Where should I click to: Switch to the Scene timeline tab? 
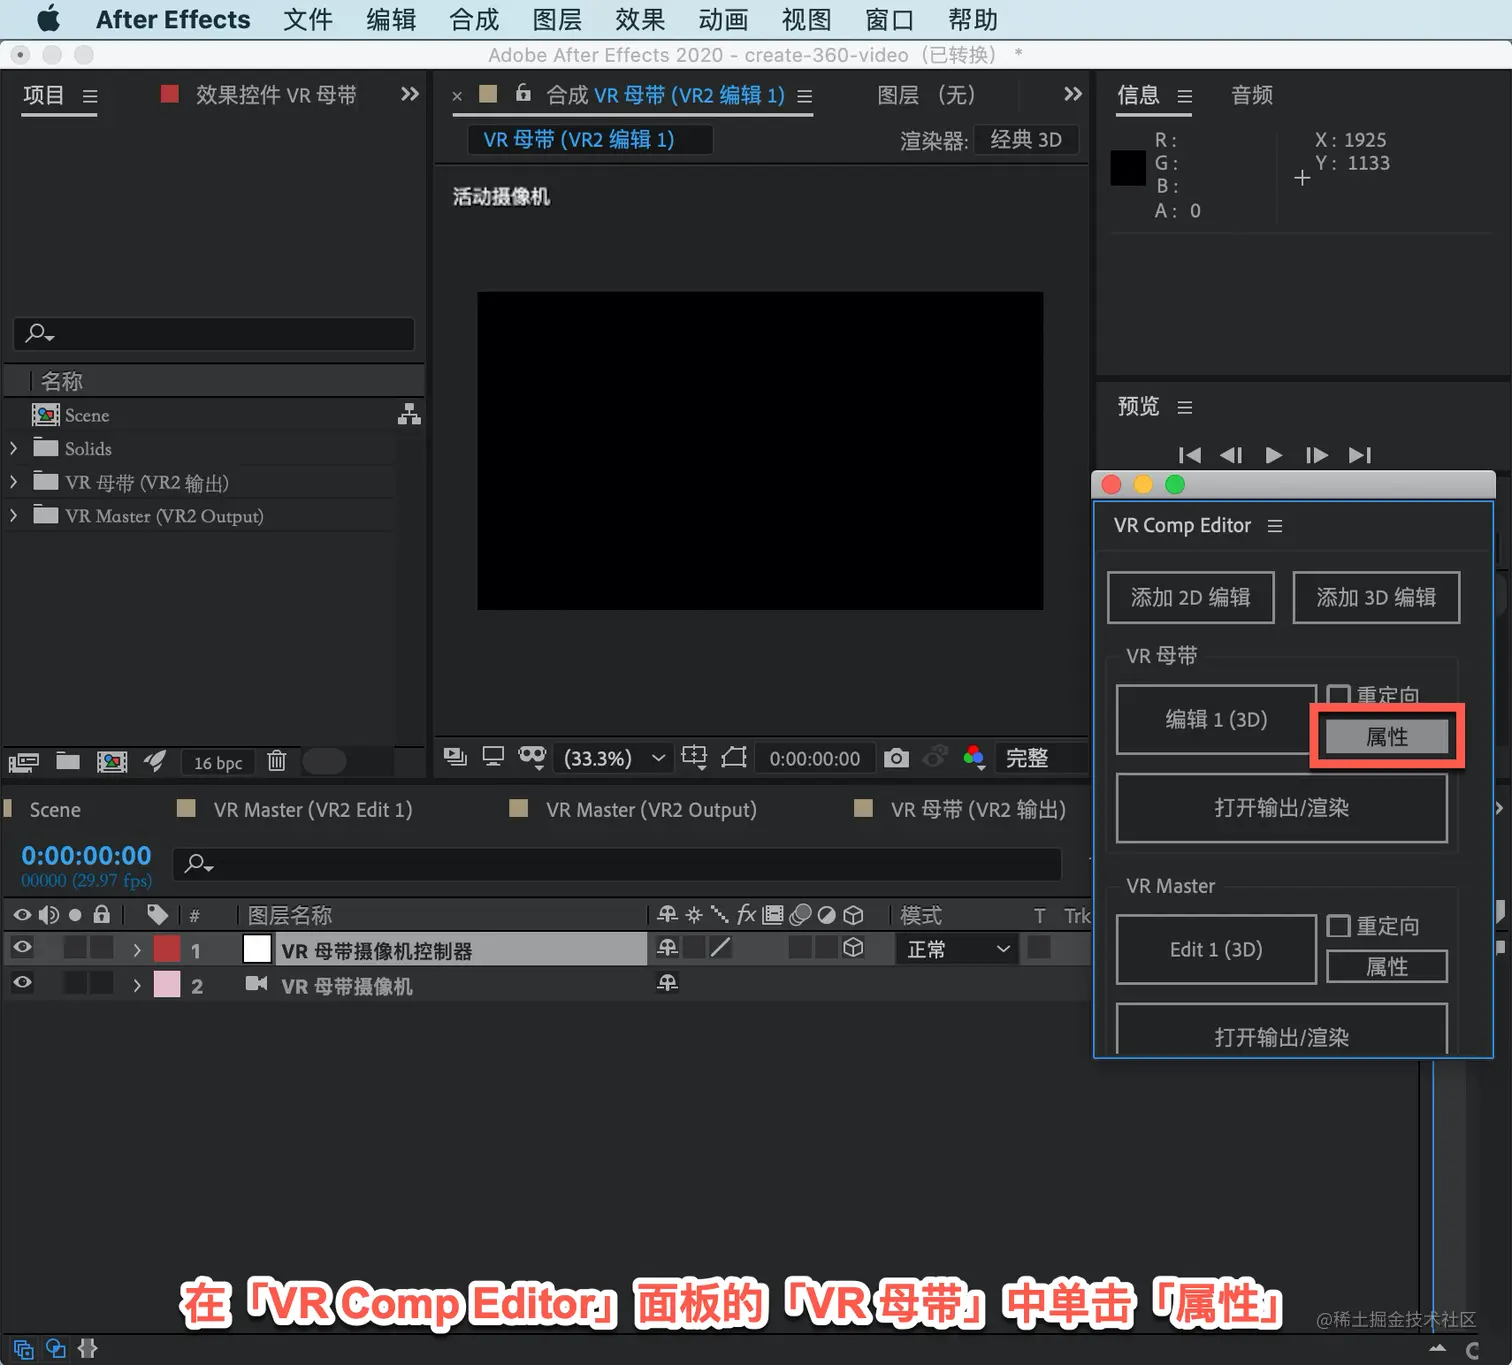[x=55, y=809]
